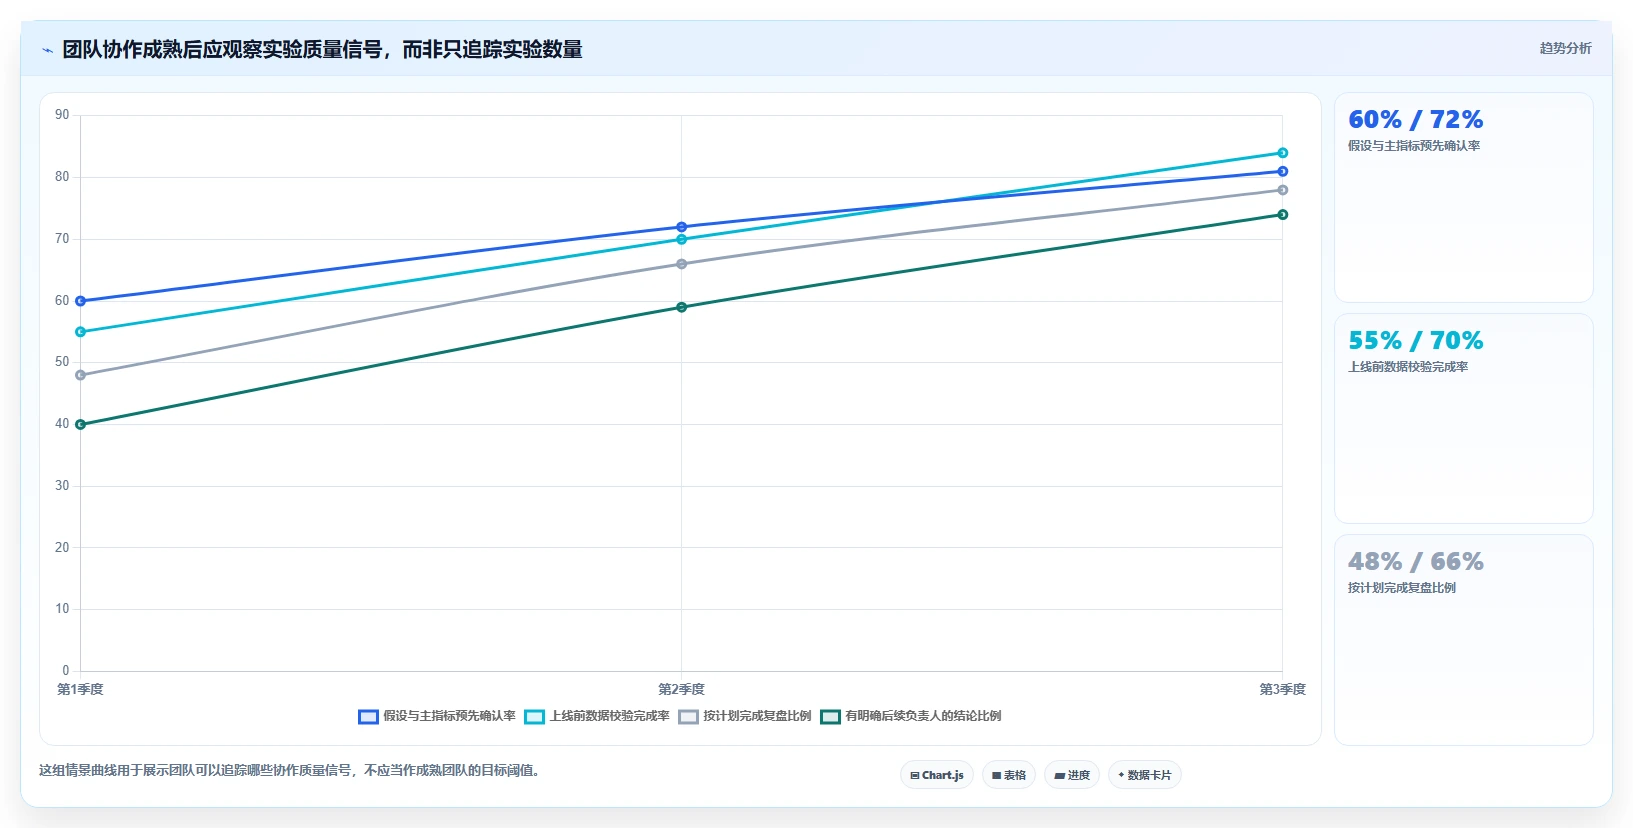Click the gray data point at 第2季度

pyautogui.click(x=682, y=264)
